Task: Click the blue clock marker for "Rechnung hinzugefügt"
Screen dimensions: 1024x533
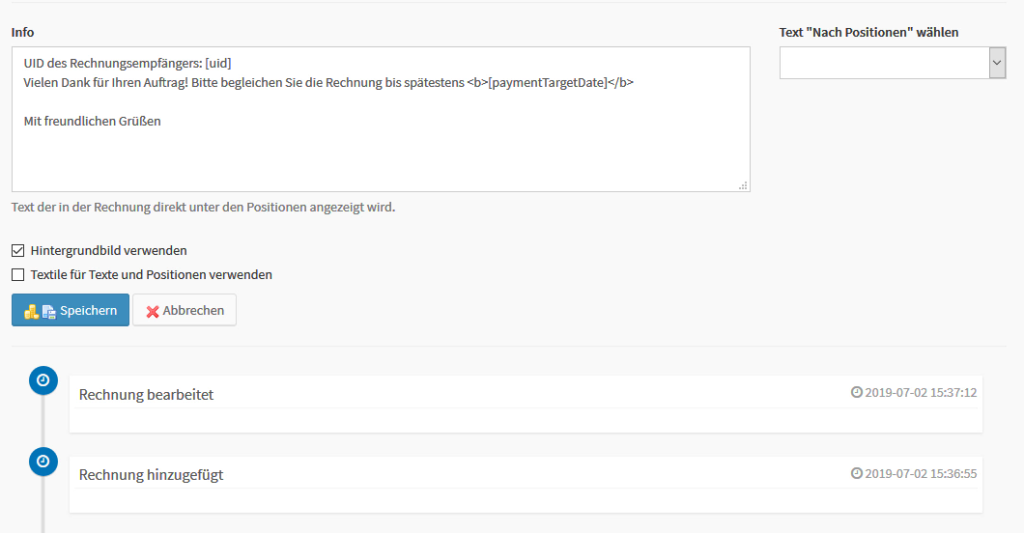Action: click(x=43, y=460)
